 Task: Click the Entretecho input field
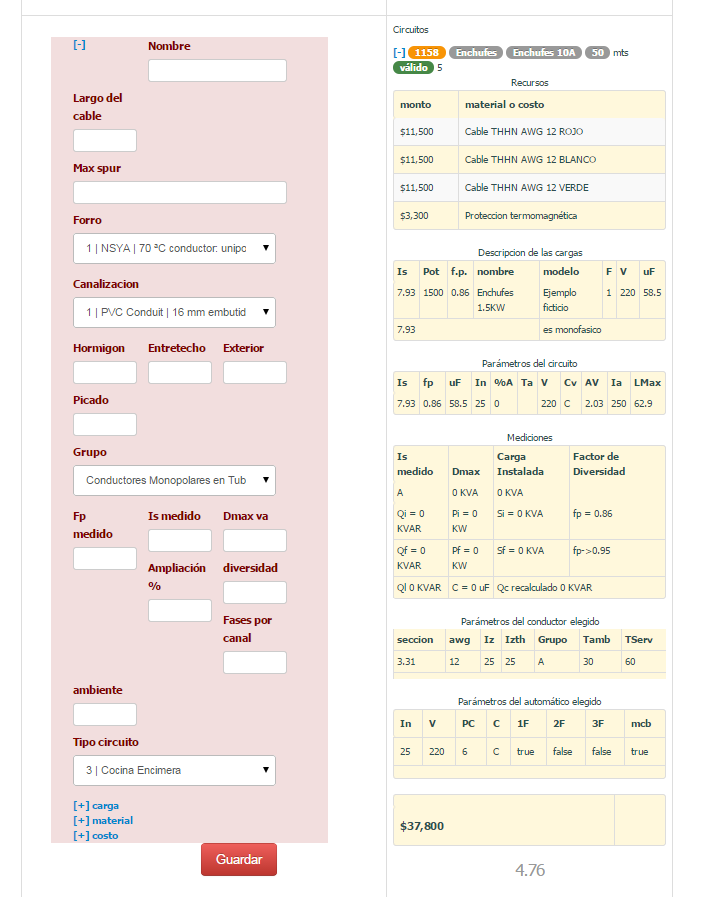[x=180, y=372]
